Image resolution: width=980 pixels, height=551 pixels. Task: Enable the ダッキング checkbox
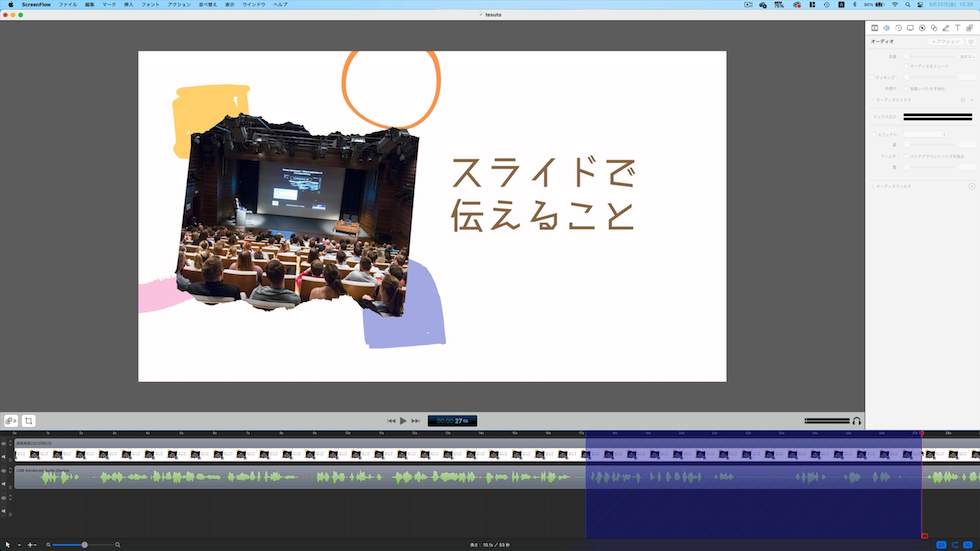point(872,77)
